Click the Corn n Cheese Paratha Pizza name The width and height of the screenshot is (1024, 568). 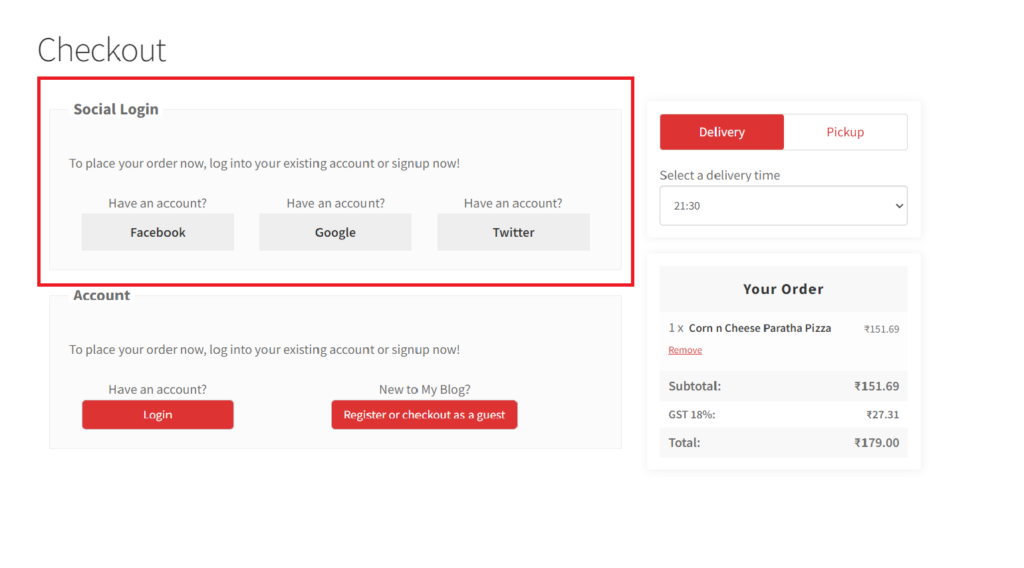tap(759, 328)
